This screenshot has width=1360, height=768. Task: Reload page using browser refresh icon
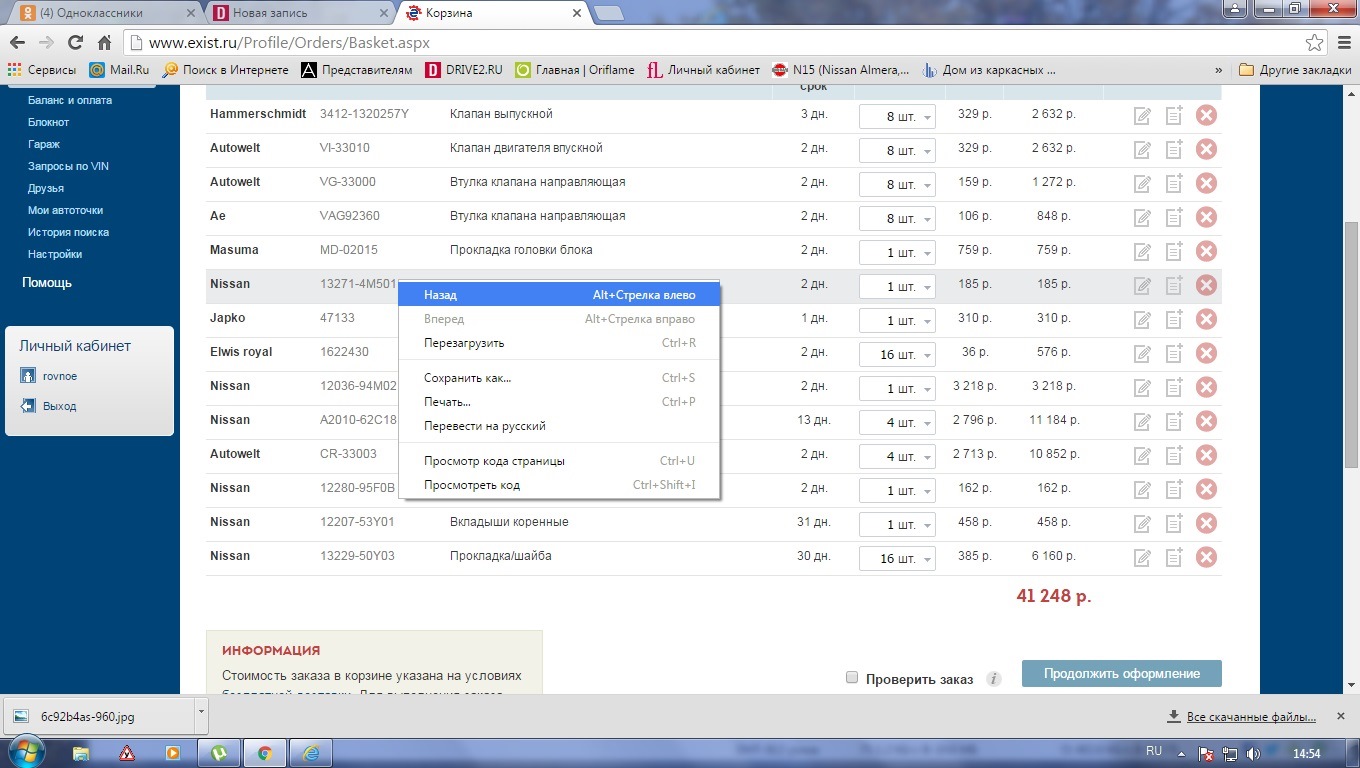75,43
